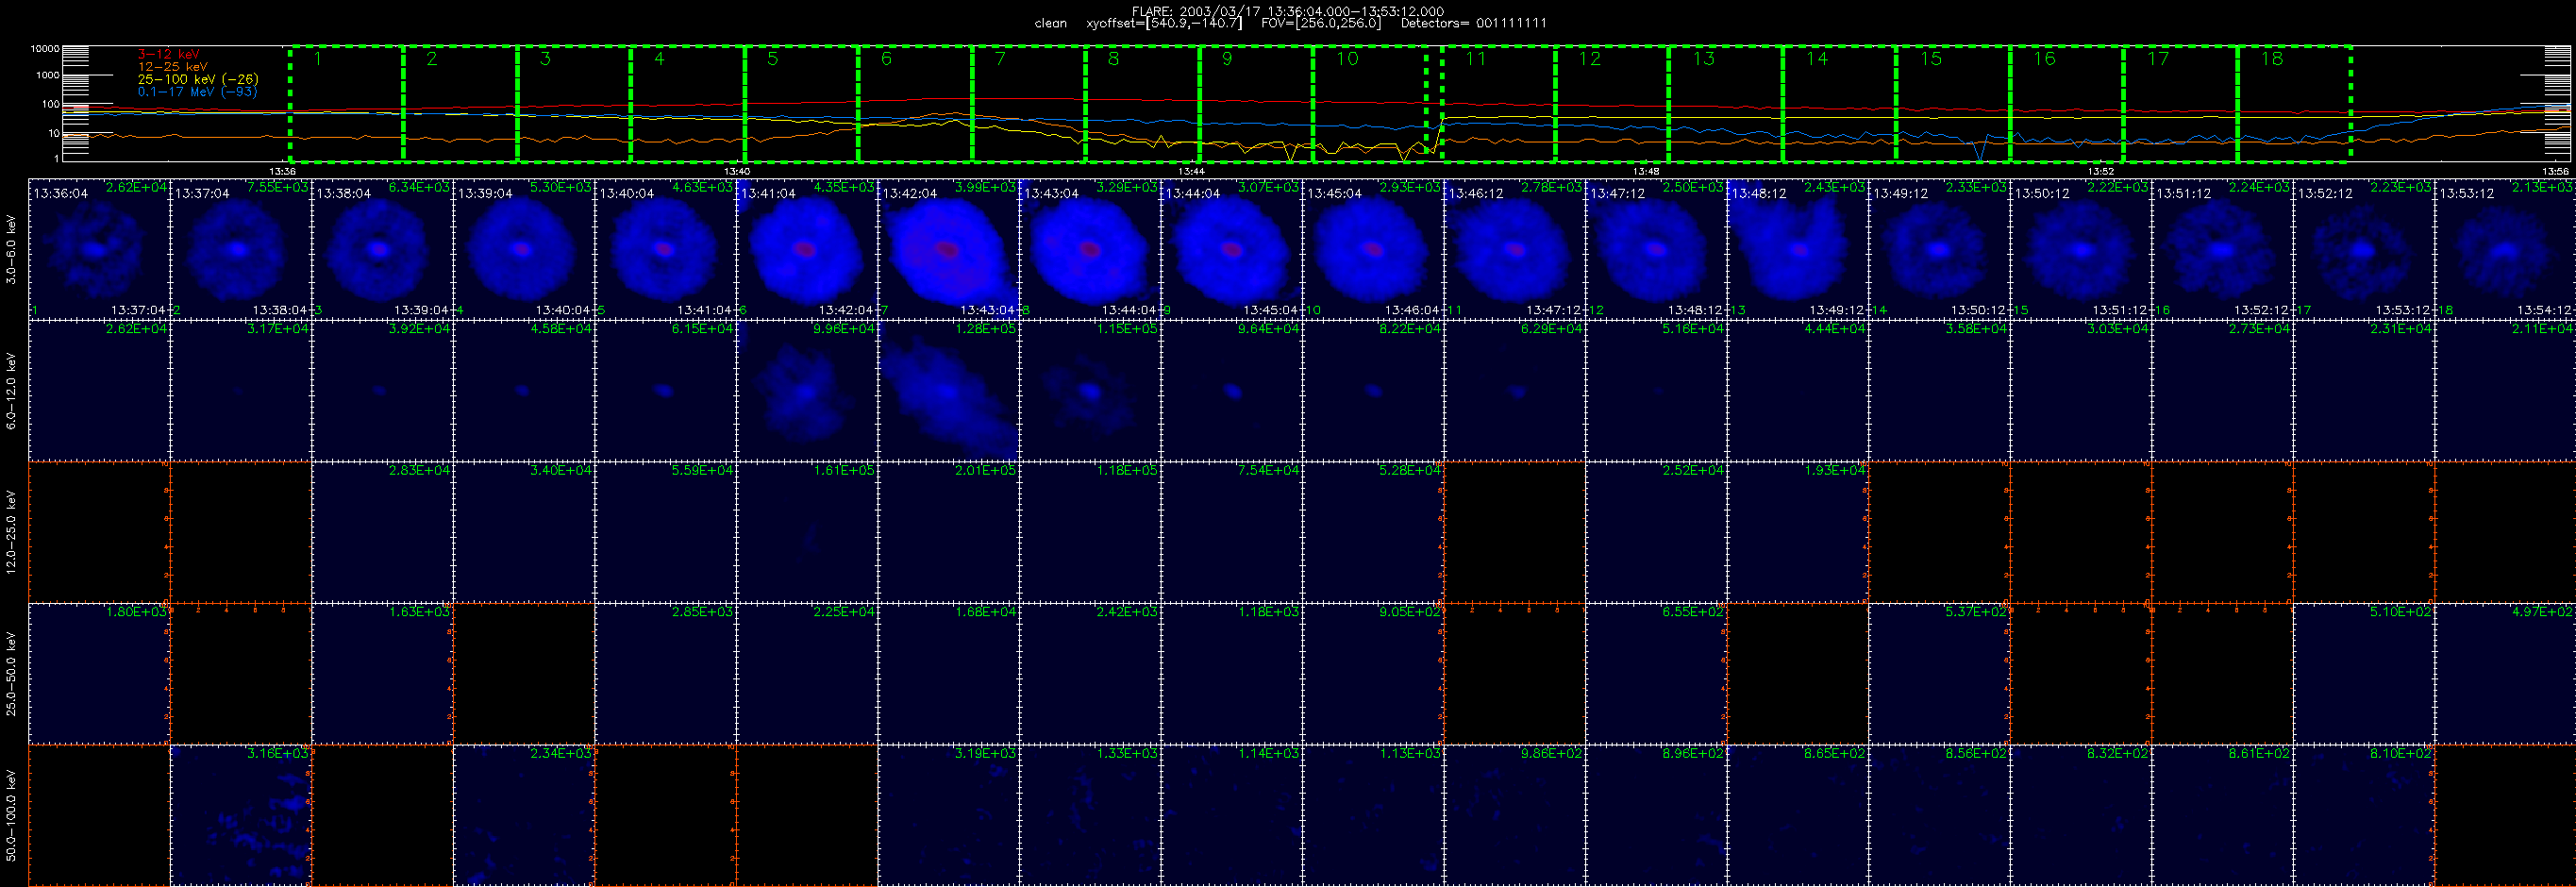
Task: Click the '13:54:12' end timestamp text
Action: pos(2544,310)
